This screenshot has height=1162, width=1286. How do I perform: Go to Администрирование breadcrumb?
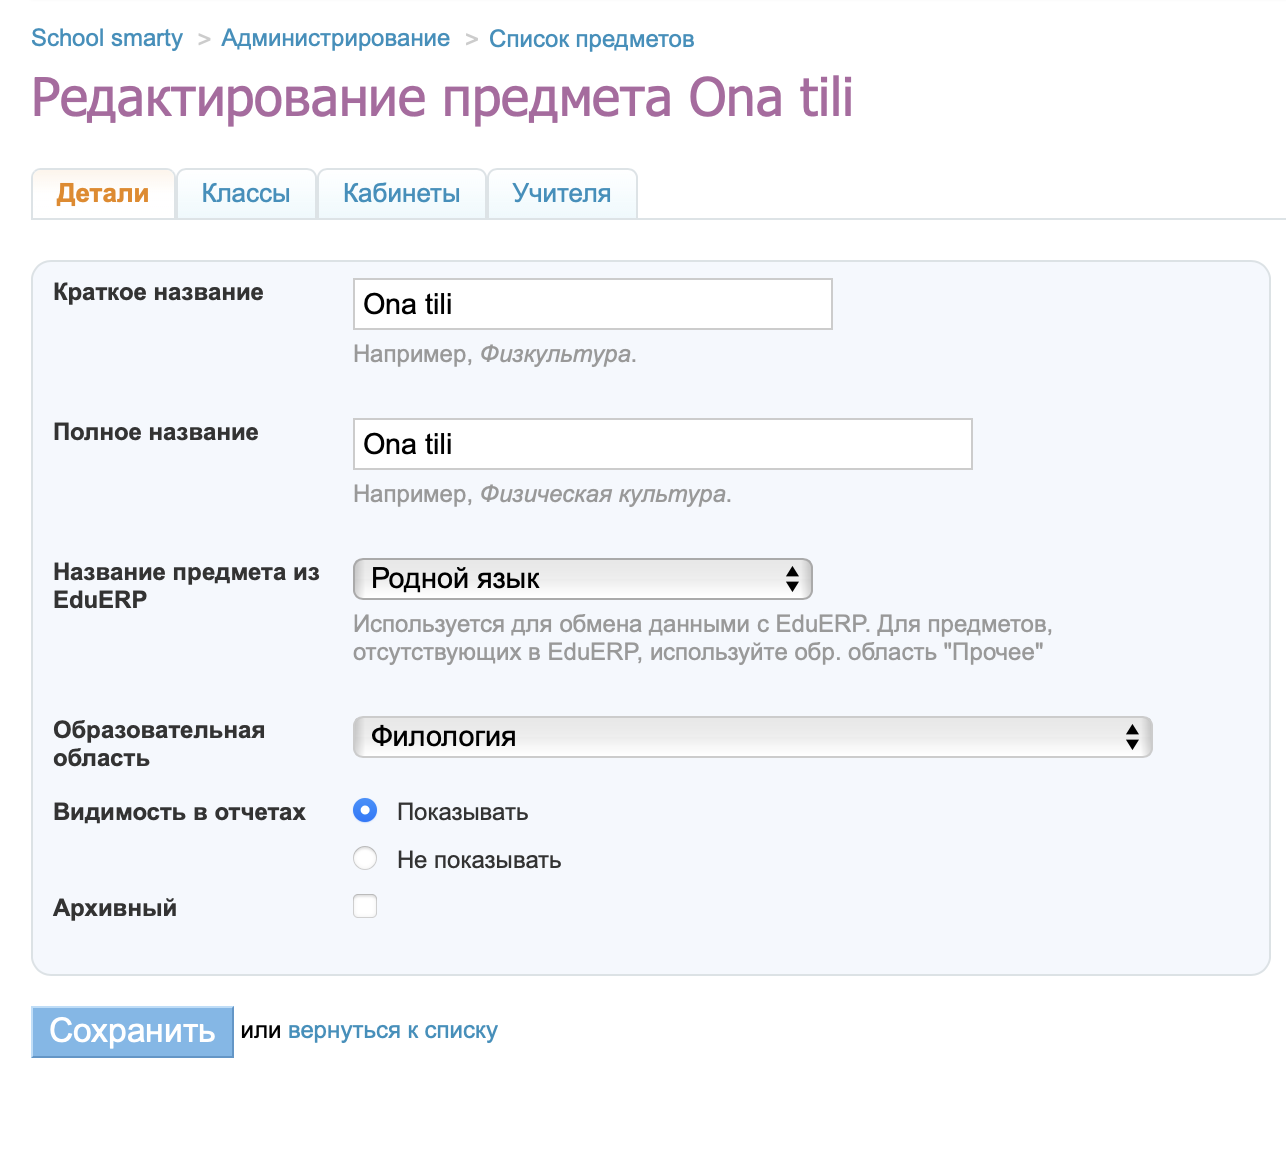[335, 38]
